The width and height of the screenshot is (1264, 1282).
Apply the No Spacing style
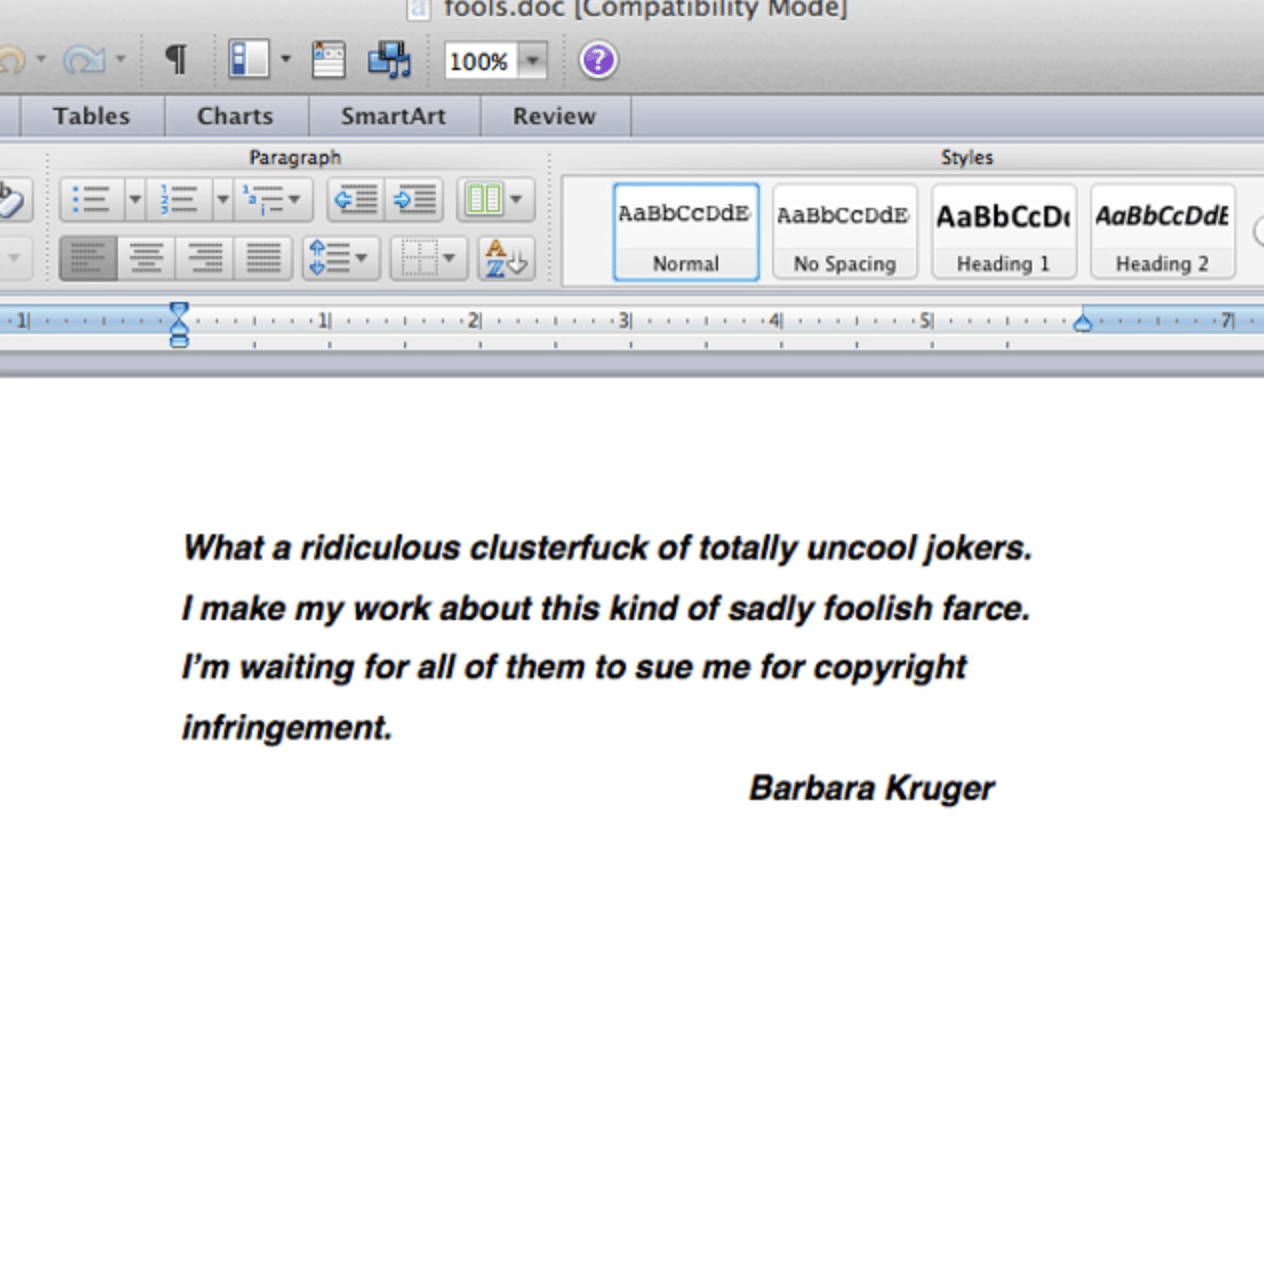tap(845, 231)
